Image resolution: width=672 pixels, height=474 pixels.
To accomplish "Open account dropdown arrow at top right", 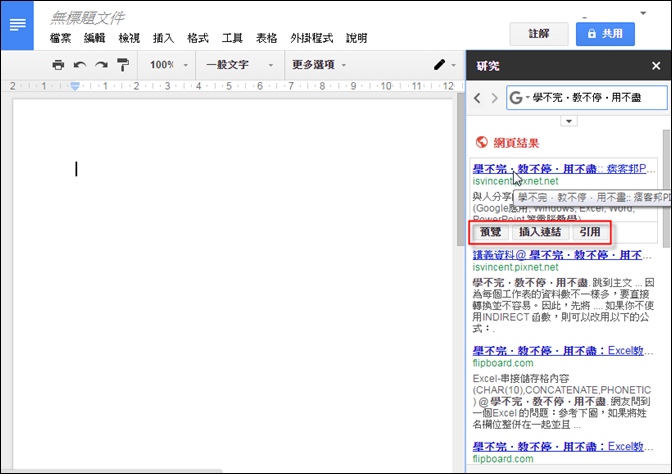I will tap(643, 13).
